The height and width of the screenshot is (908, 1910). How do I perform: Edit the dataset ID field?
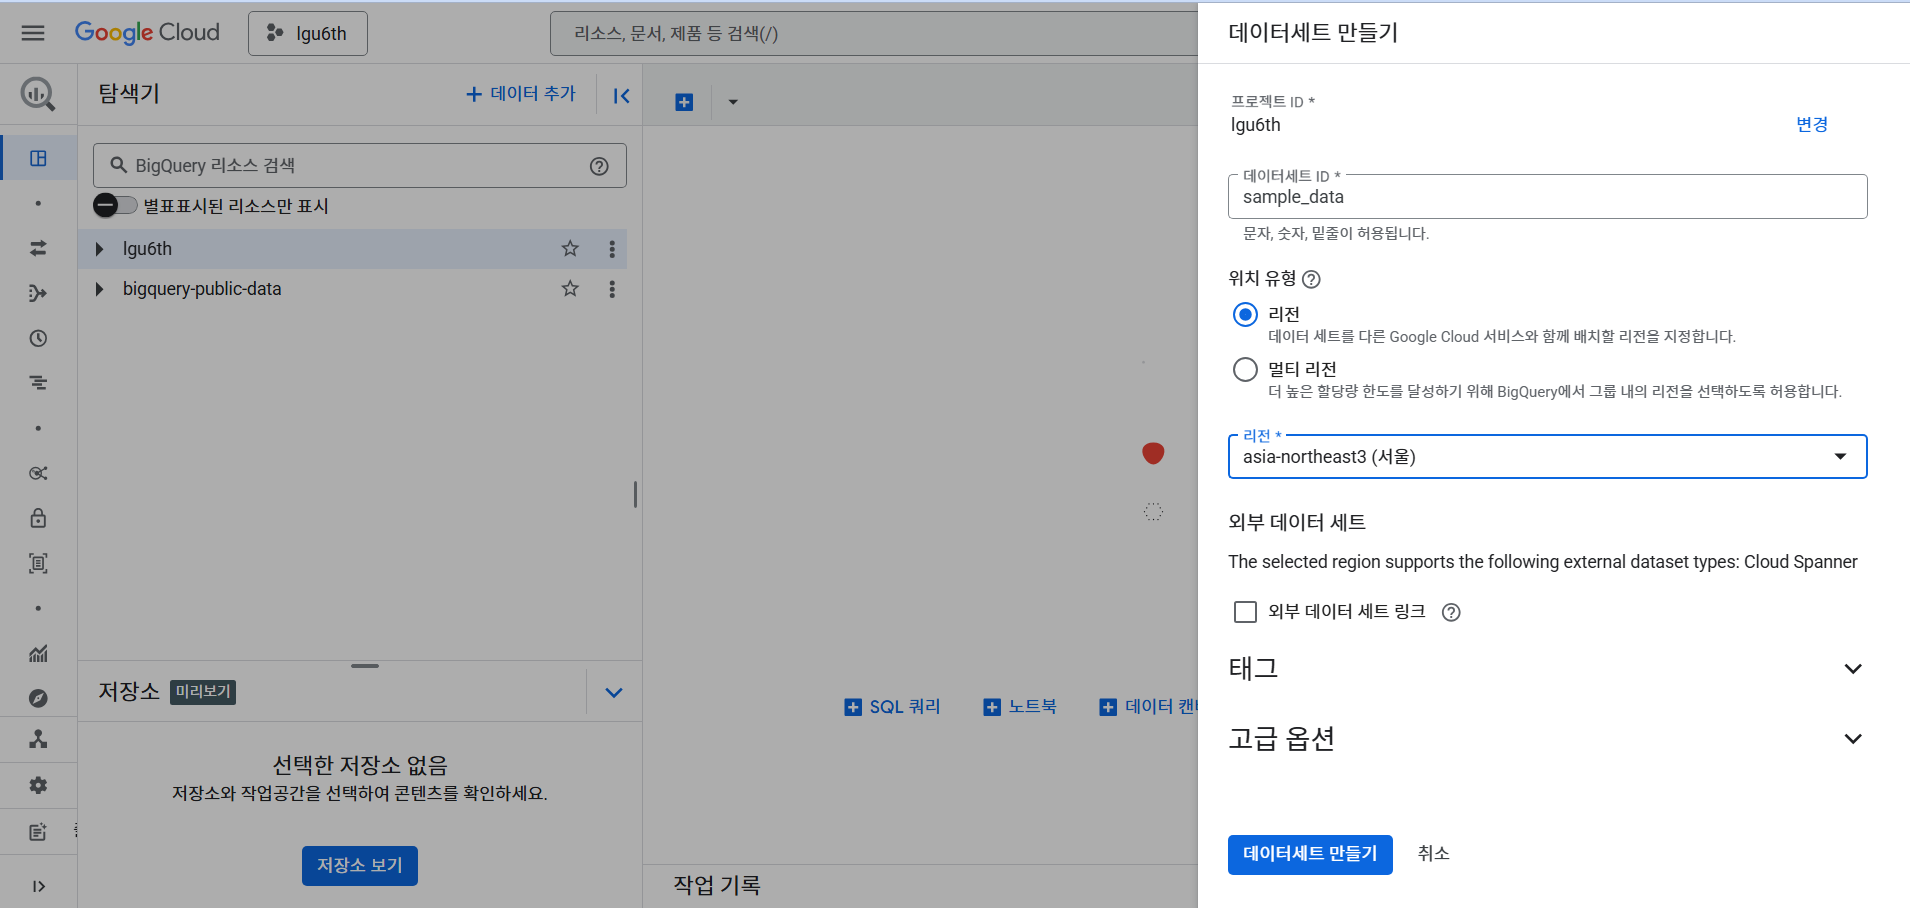[x=1547, y=197]
